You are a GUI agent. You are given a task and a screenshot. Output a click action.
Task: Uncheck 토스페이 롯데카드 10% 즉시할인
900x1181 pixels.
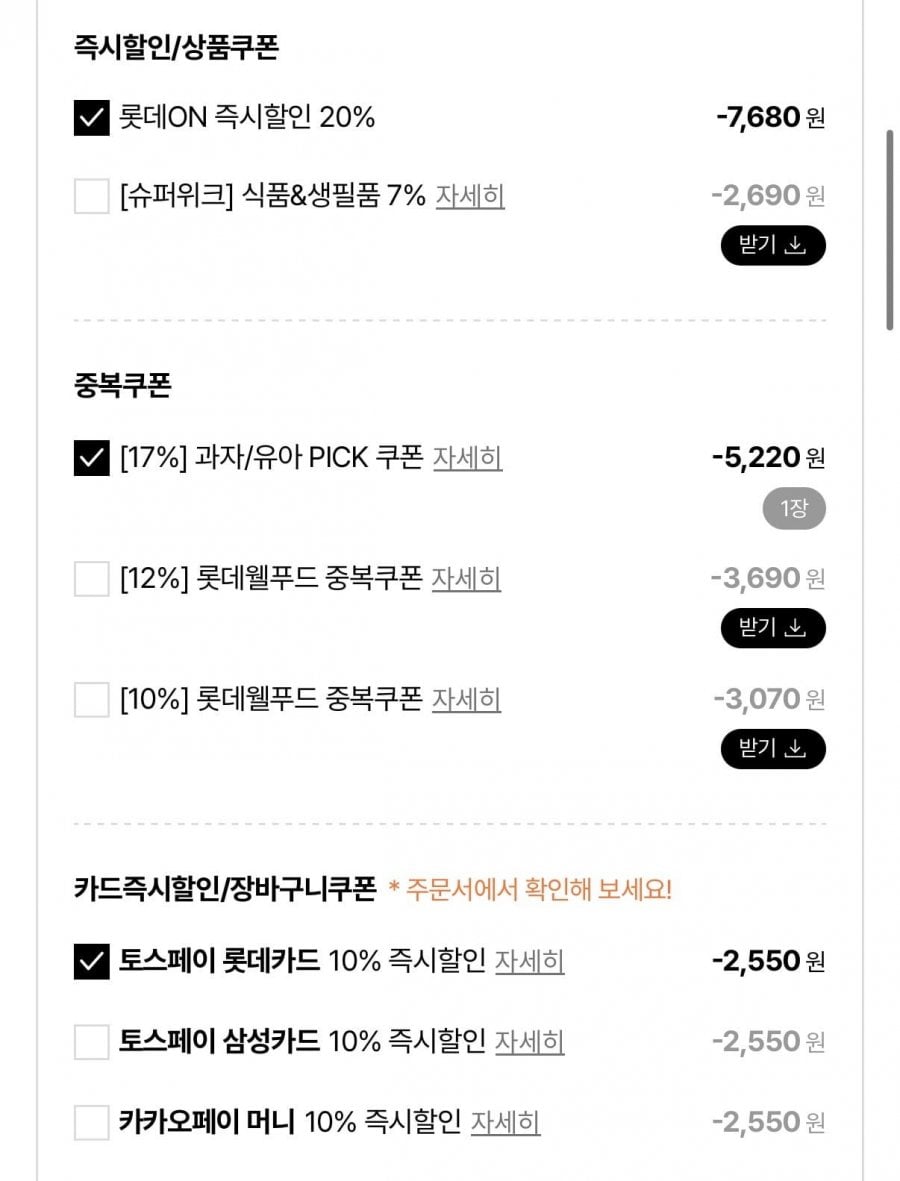click(x=91, y=961)
